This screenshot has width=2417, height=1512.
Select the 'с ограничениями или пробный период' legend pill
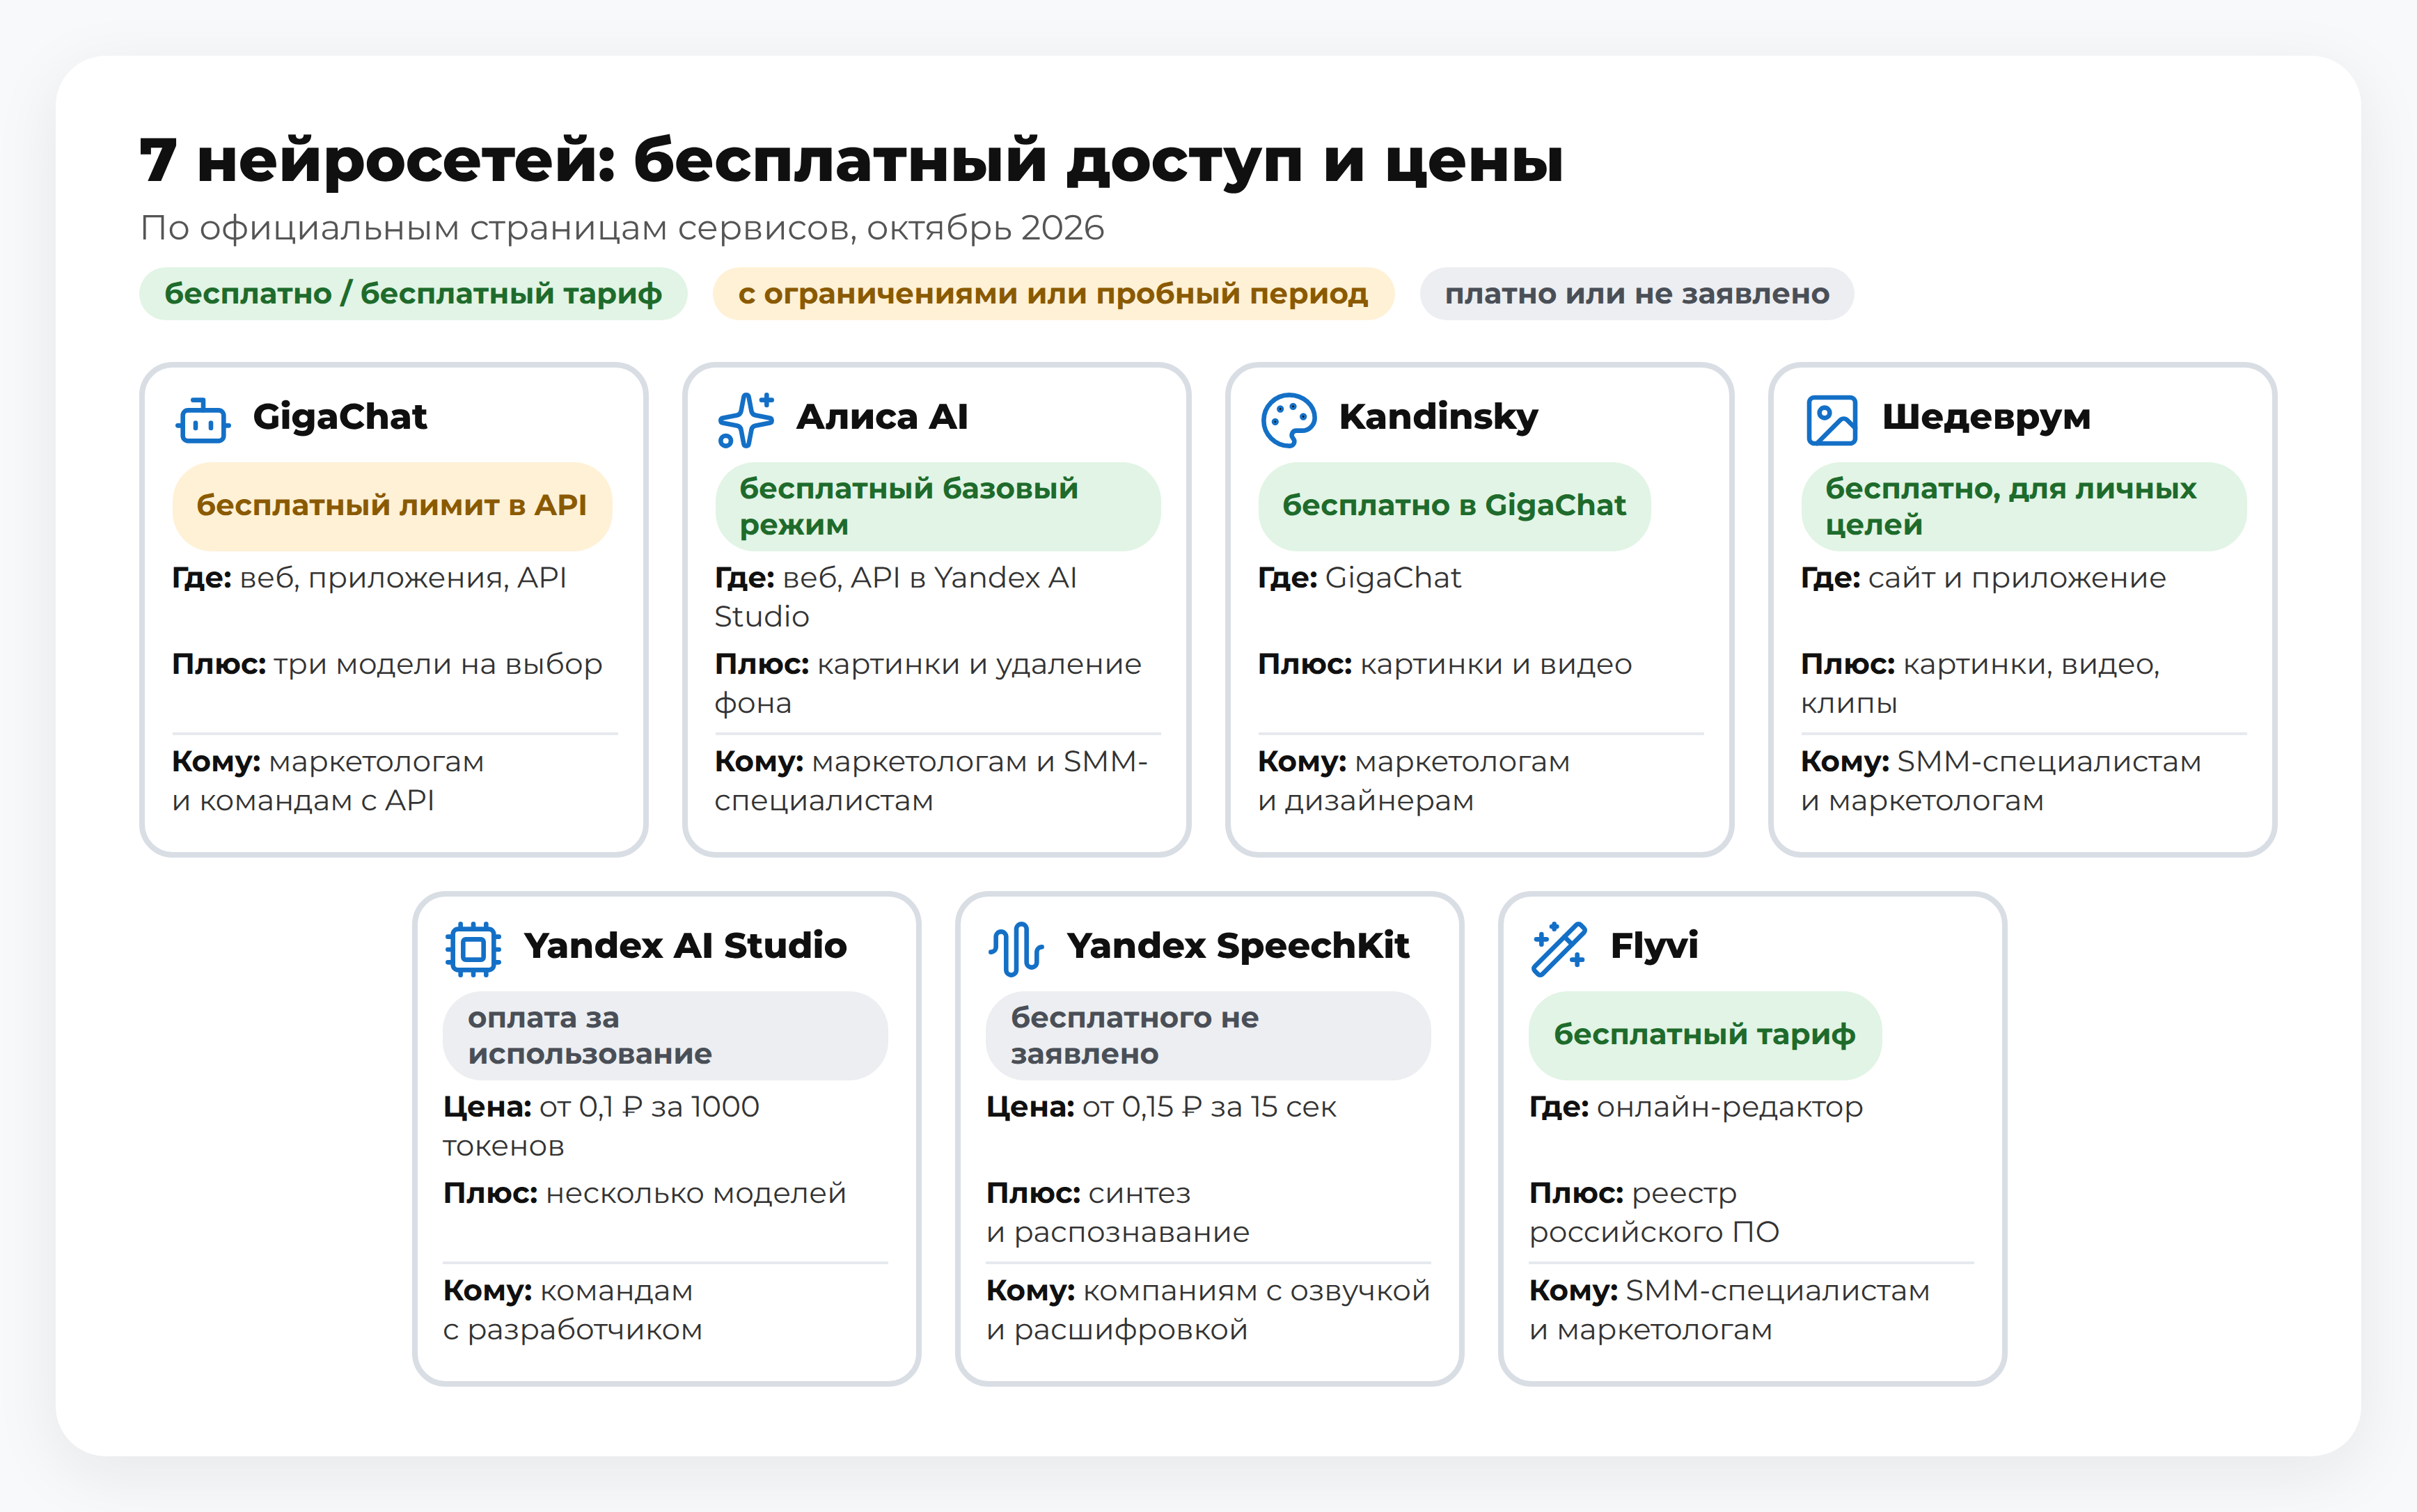(1053, 294)
